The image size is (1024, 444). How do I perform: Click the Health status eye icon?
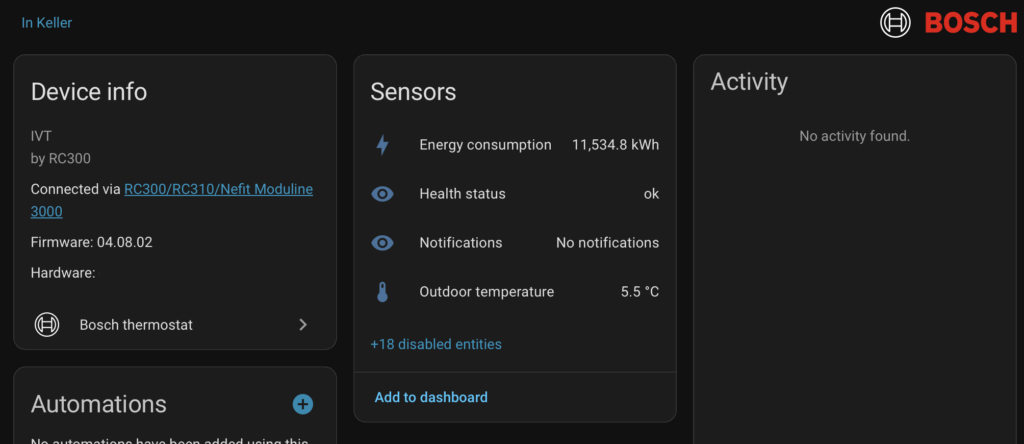(382, 194)
